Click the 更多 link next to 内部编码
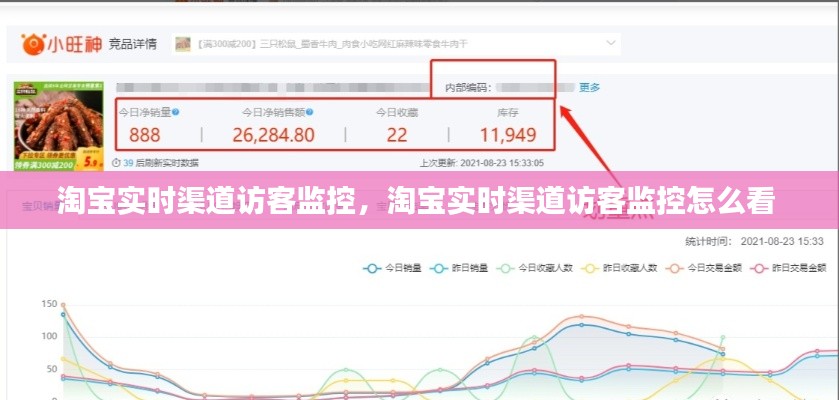Screen dimensions: 839x400 coord(590,87)
